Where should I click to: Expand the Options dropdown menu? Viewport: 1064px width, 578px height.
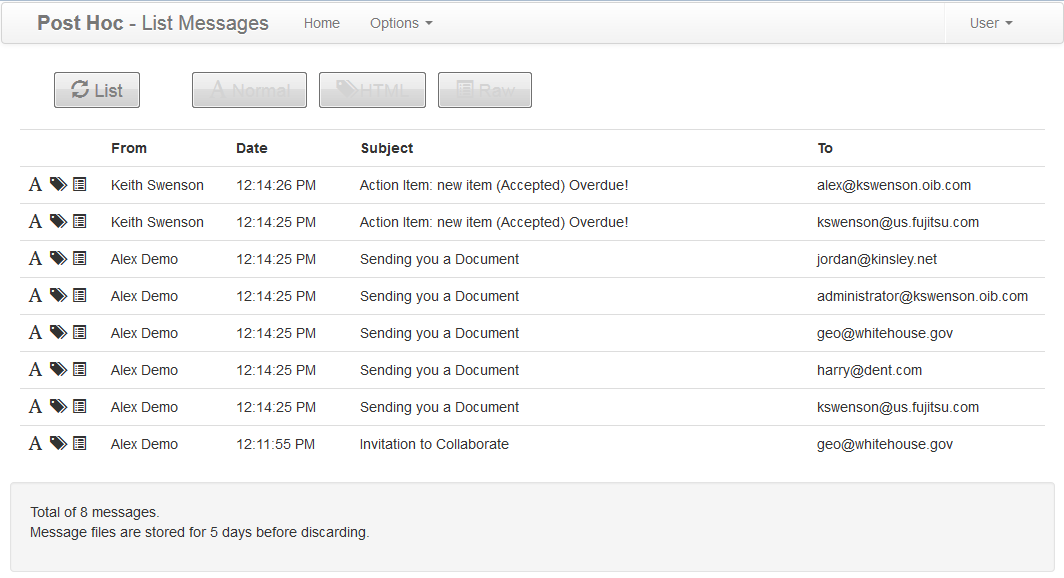point(400,23)
